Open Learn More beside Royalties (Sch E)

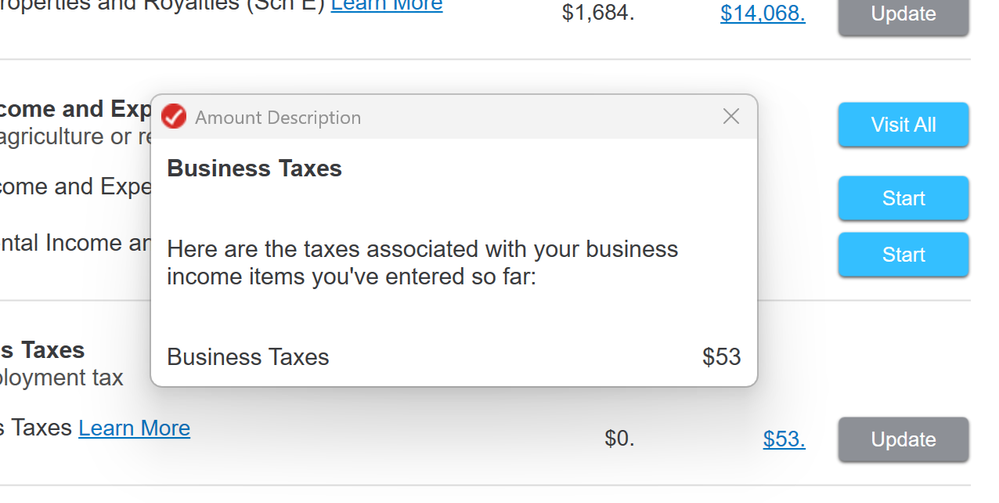pyautogui.click(x=386, y=6)
